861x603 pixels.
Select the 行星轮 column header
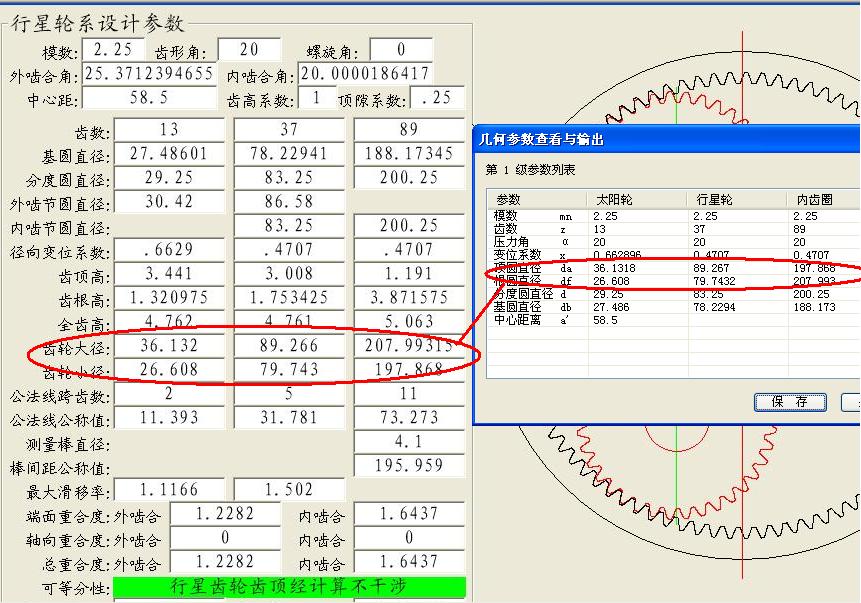pyautogui.click(x=737, y=199)
